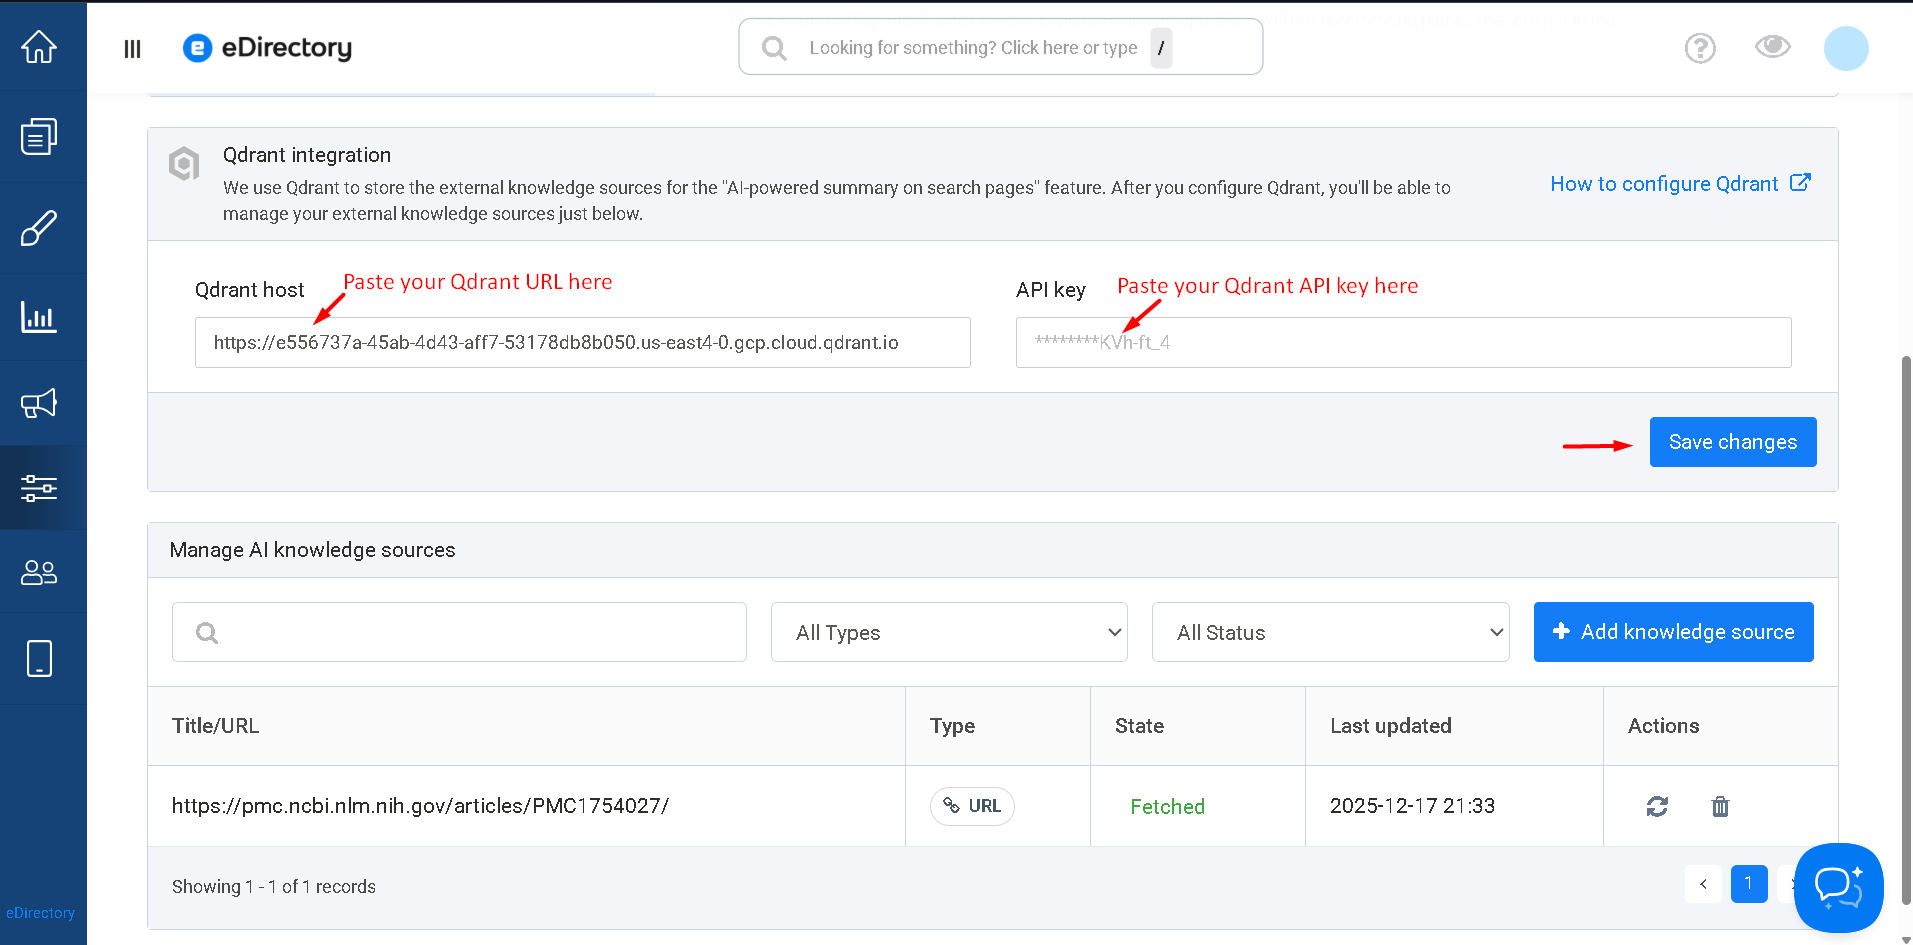
Task: Click the Manage AI knowledge sources heading
Action: pos(312,550)
